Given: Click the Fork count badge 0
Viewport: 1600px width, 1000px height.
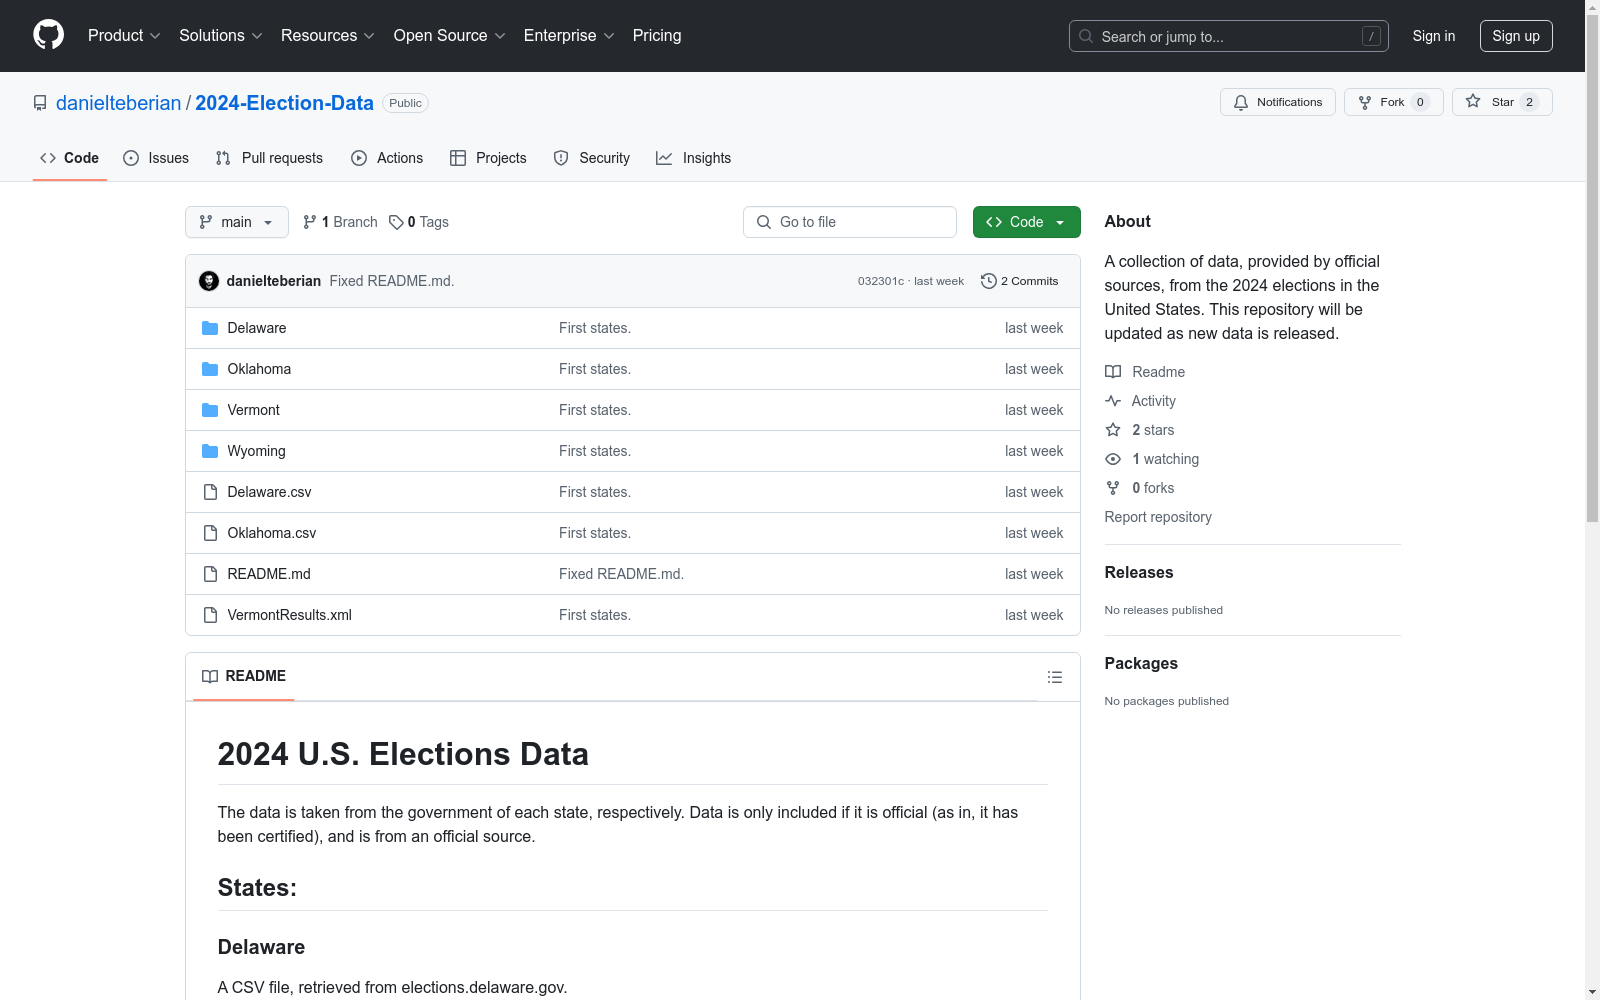Looking at the screenshot, I should point(1420,102).
